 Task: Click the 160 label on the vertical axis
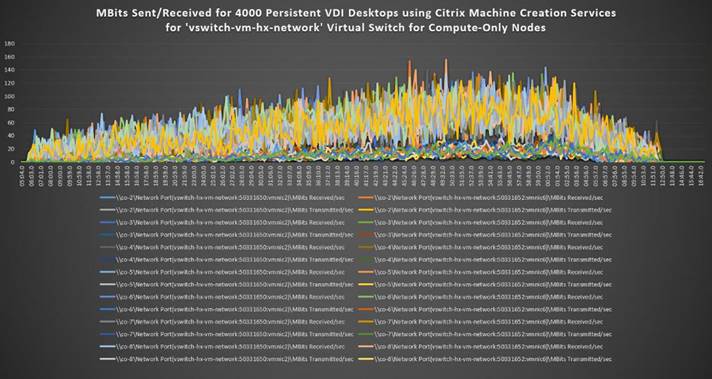pyautogui.click(x=10, y=57)
